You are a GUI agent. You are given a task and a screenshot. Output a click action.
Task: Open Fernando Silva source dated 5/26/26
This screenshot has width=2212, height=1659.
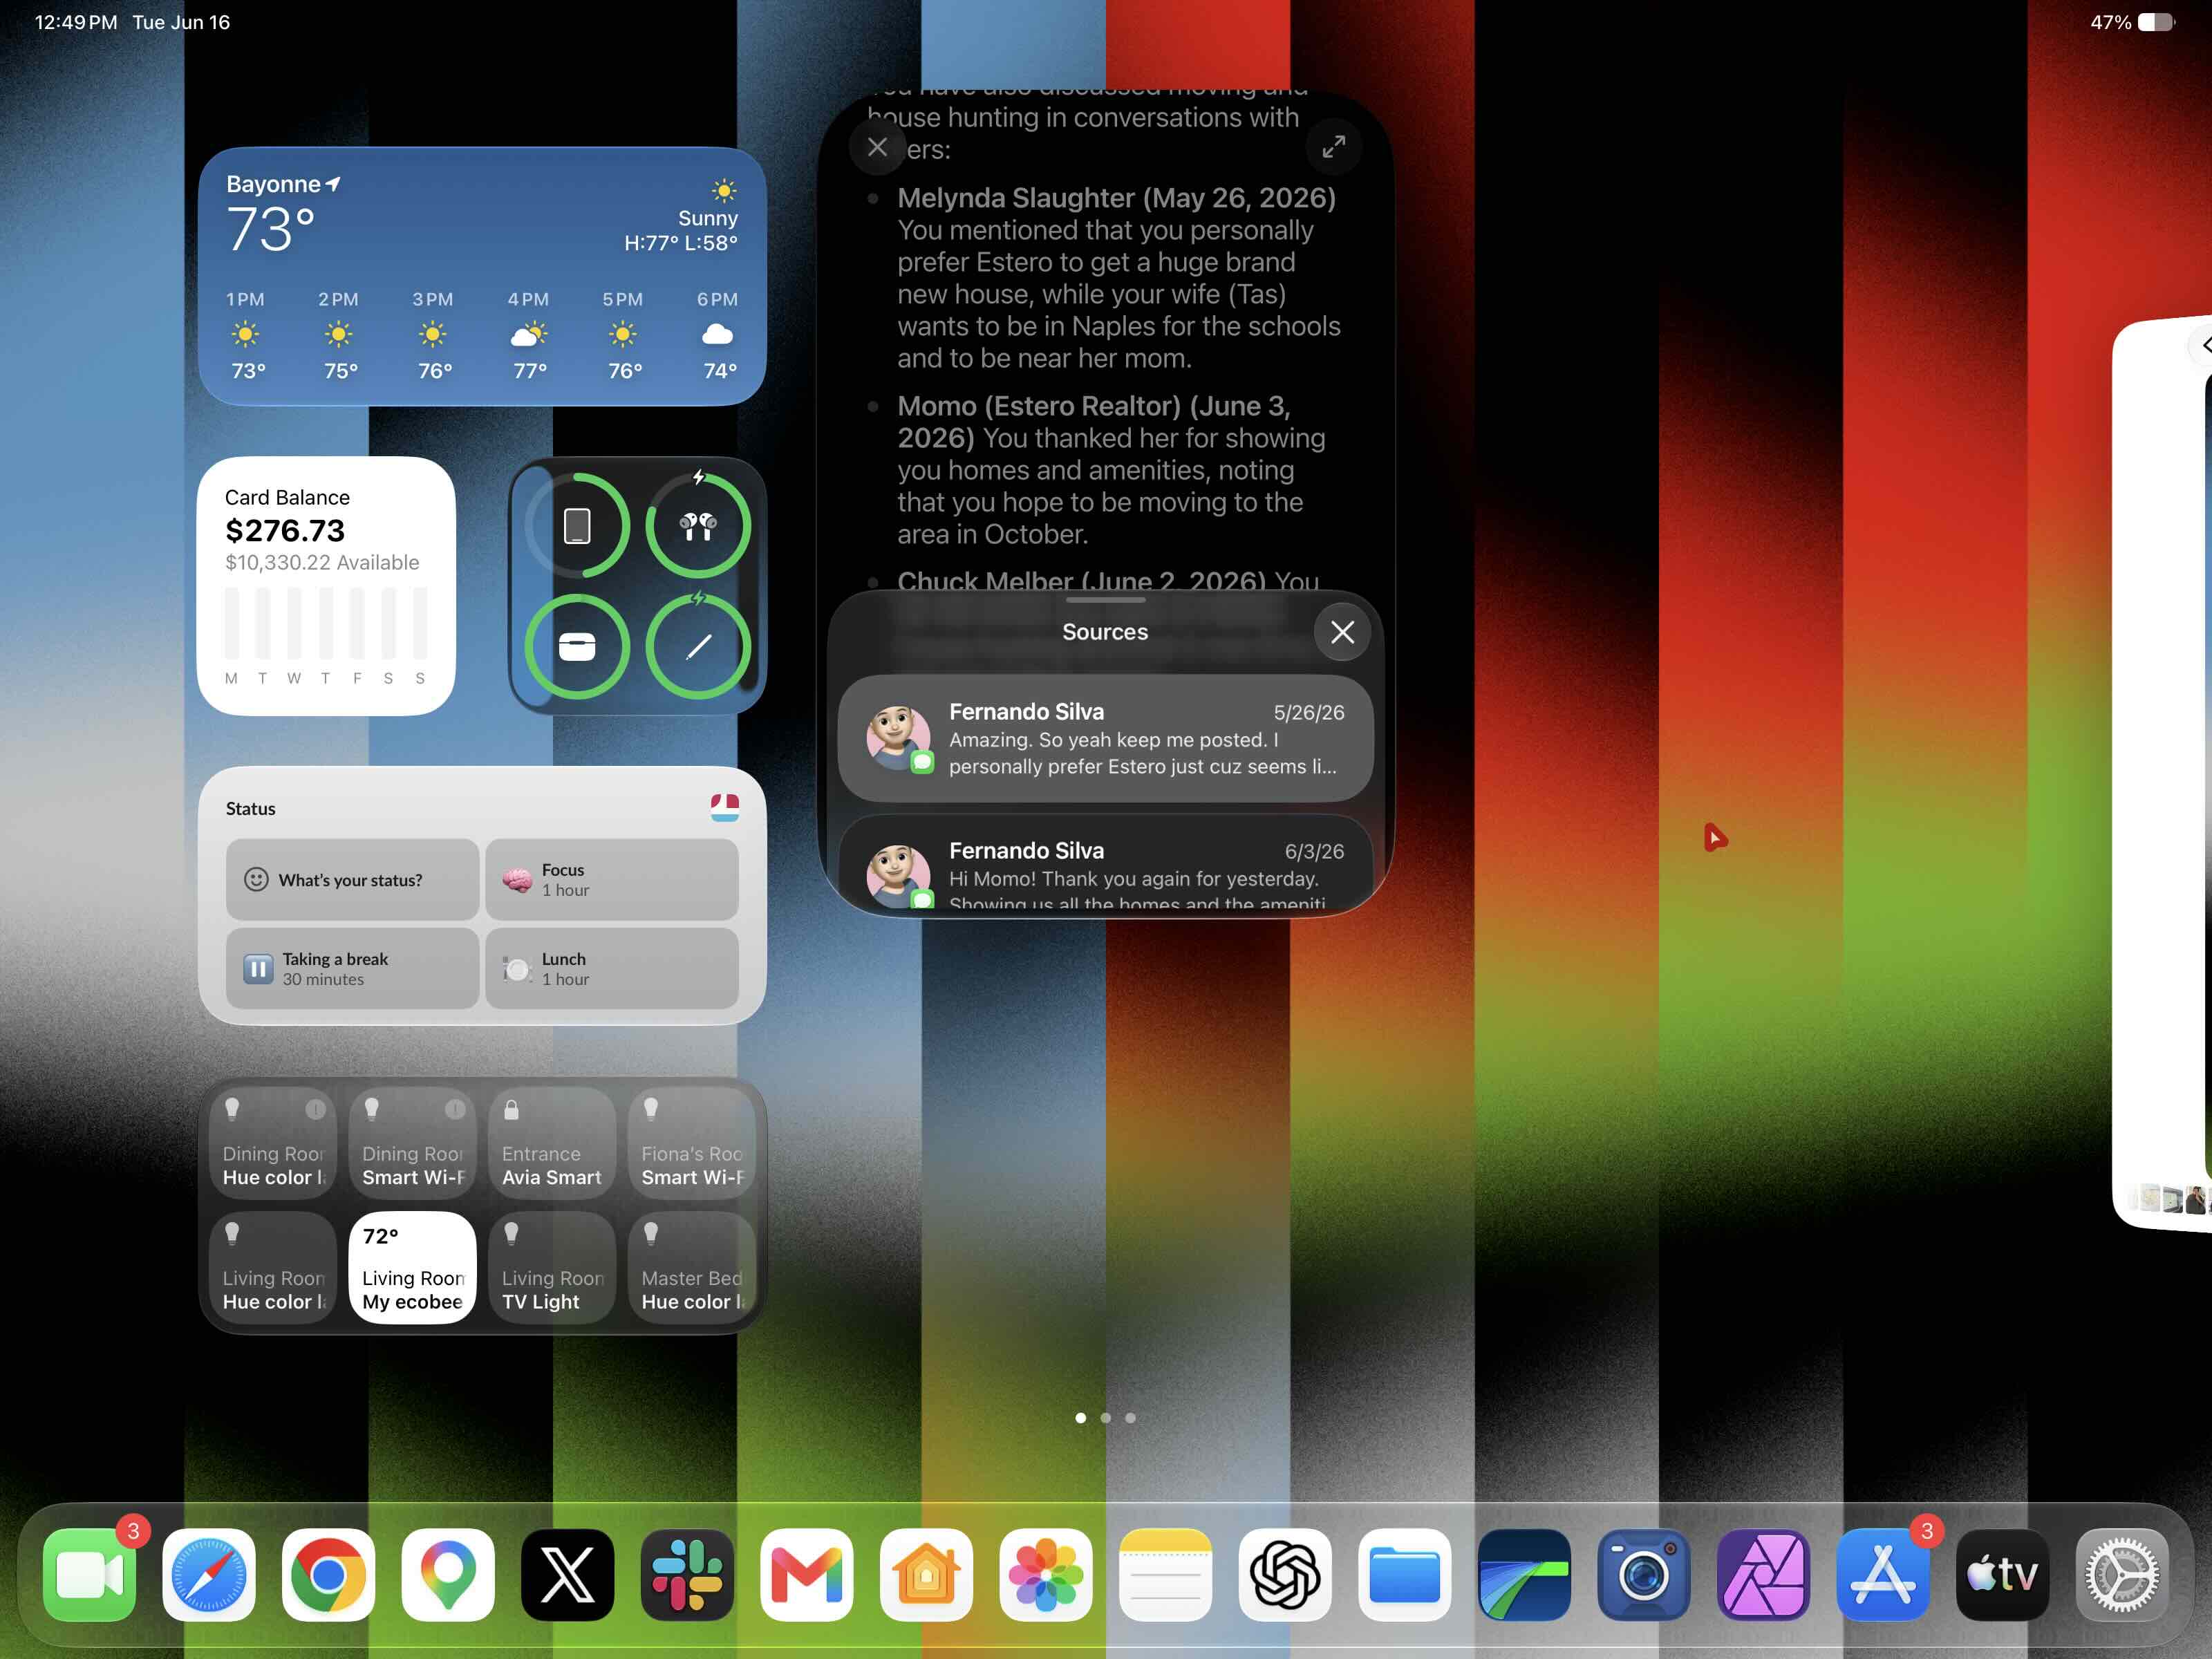[x=1105, y=738]
